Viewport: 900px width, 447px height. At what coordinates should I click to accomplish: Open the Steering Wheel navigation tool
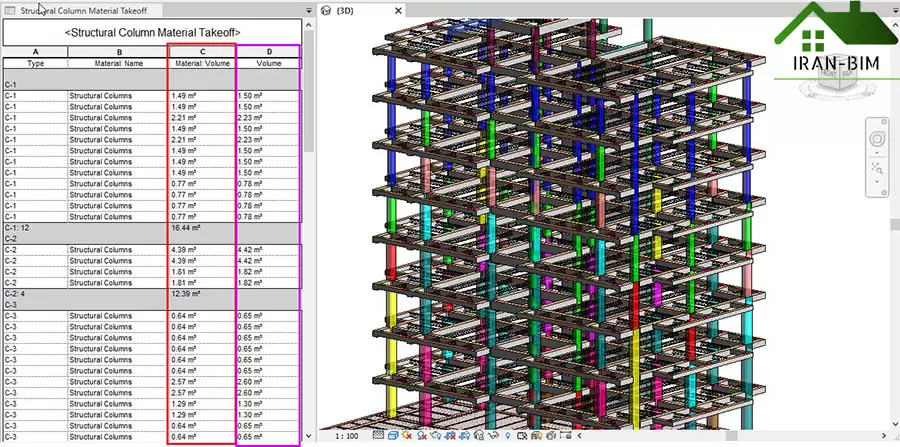878,137
